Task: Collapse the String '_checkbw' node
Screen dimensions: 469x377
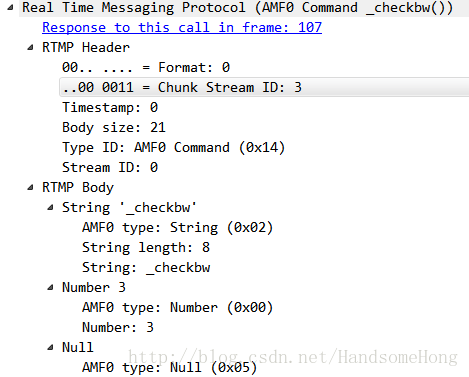Action: pyautogui.click(x=50, y=207)
